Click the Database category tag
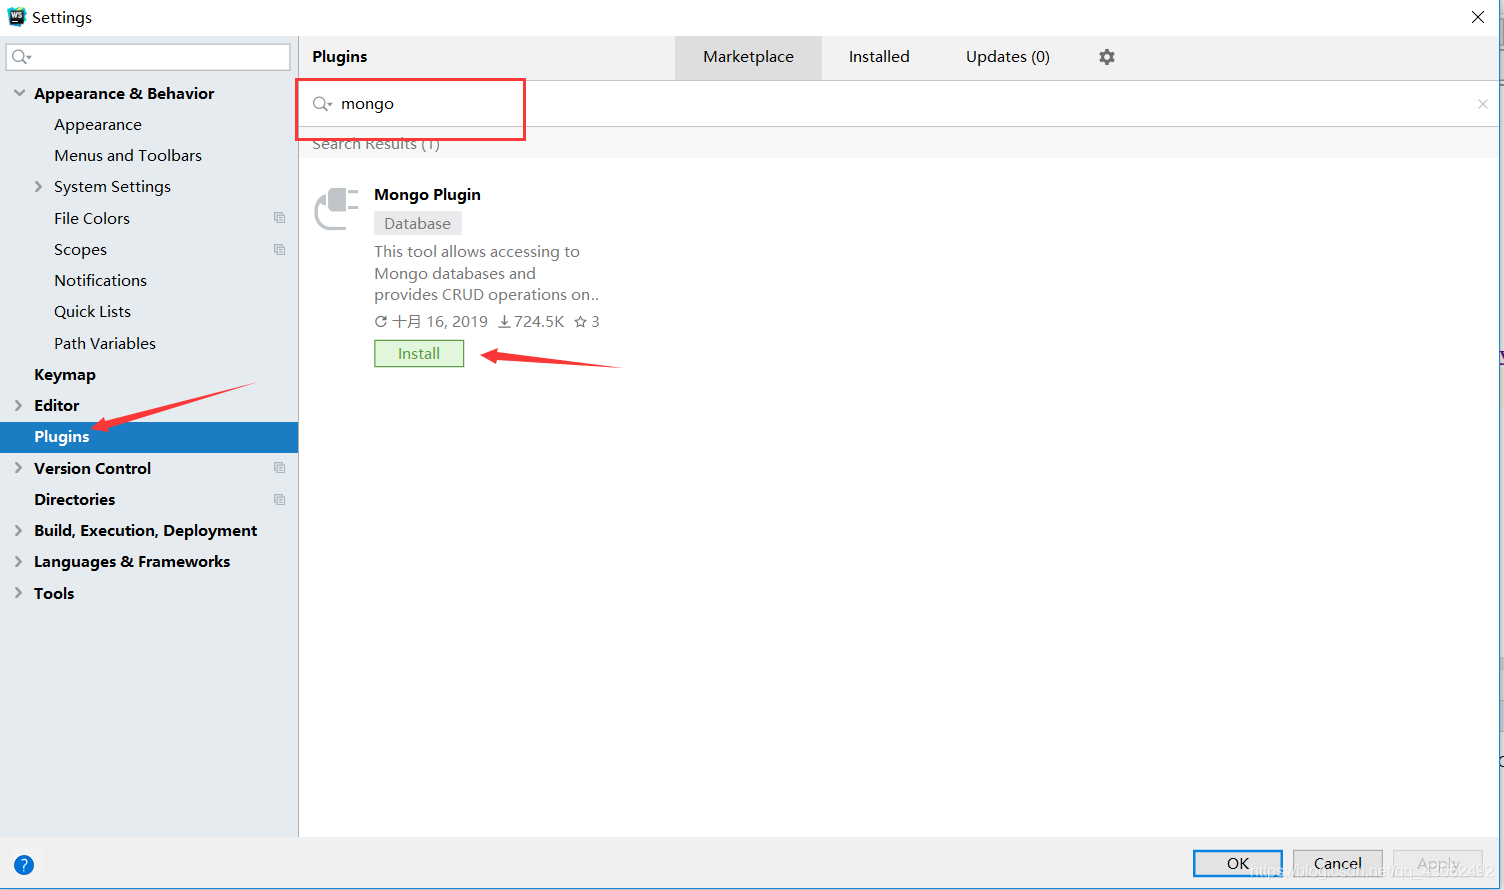The height and width of the screenshot is (890, 1504). [x=418, y=224]
